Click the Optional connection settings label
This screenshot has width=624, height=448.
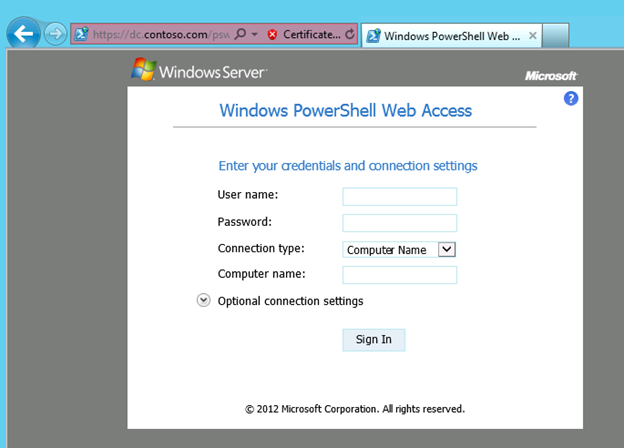pos(291,301)
